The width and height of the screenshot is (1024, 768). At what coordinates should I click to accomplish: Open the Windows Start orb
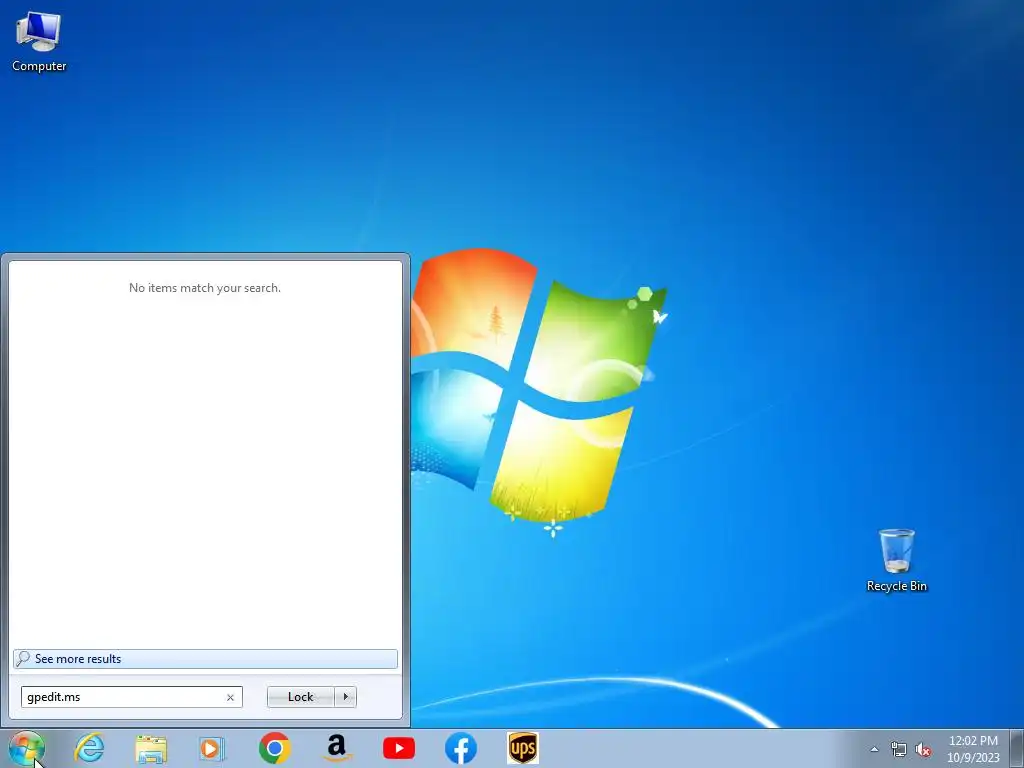(x=26, y=748)
